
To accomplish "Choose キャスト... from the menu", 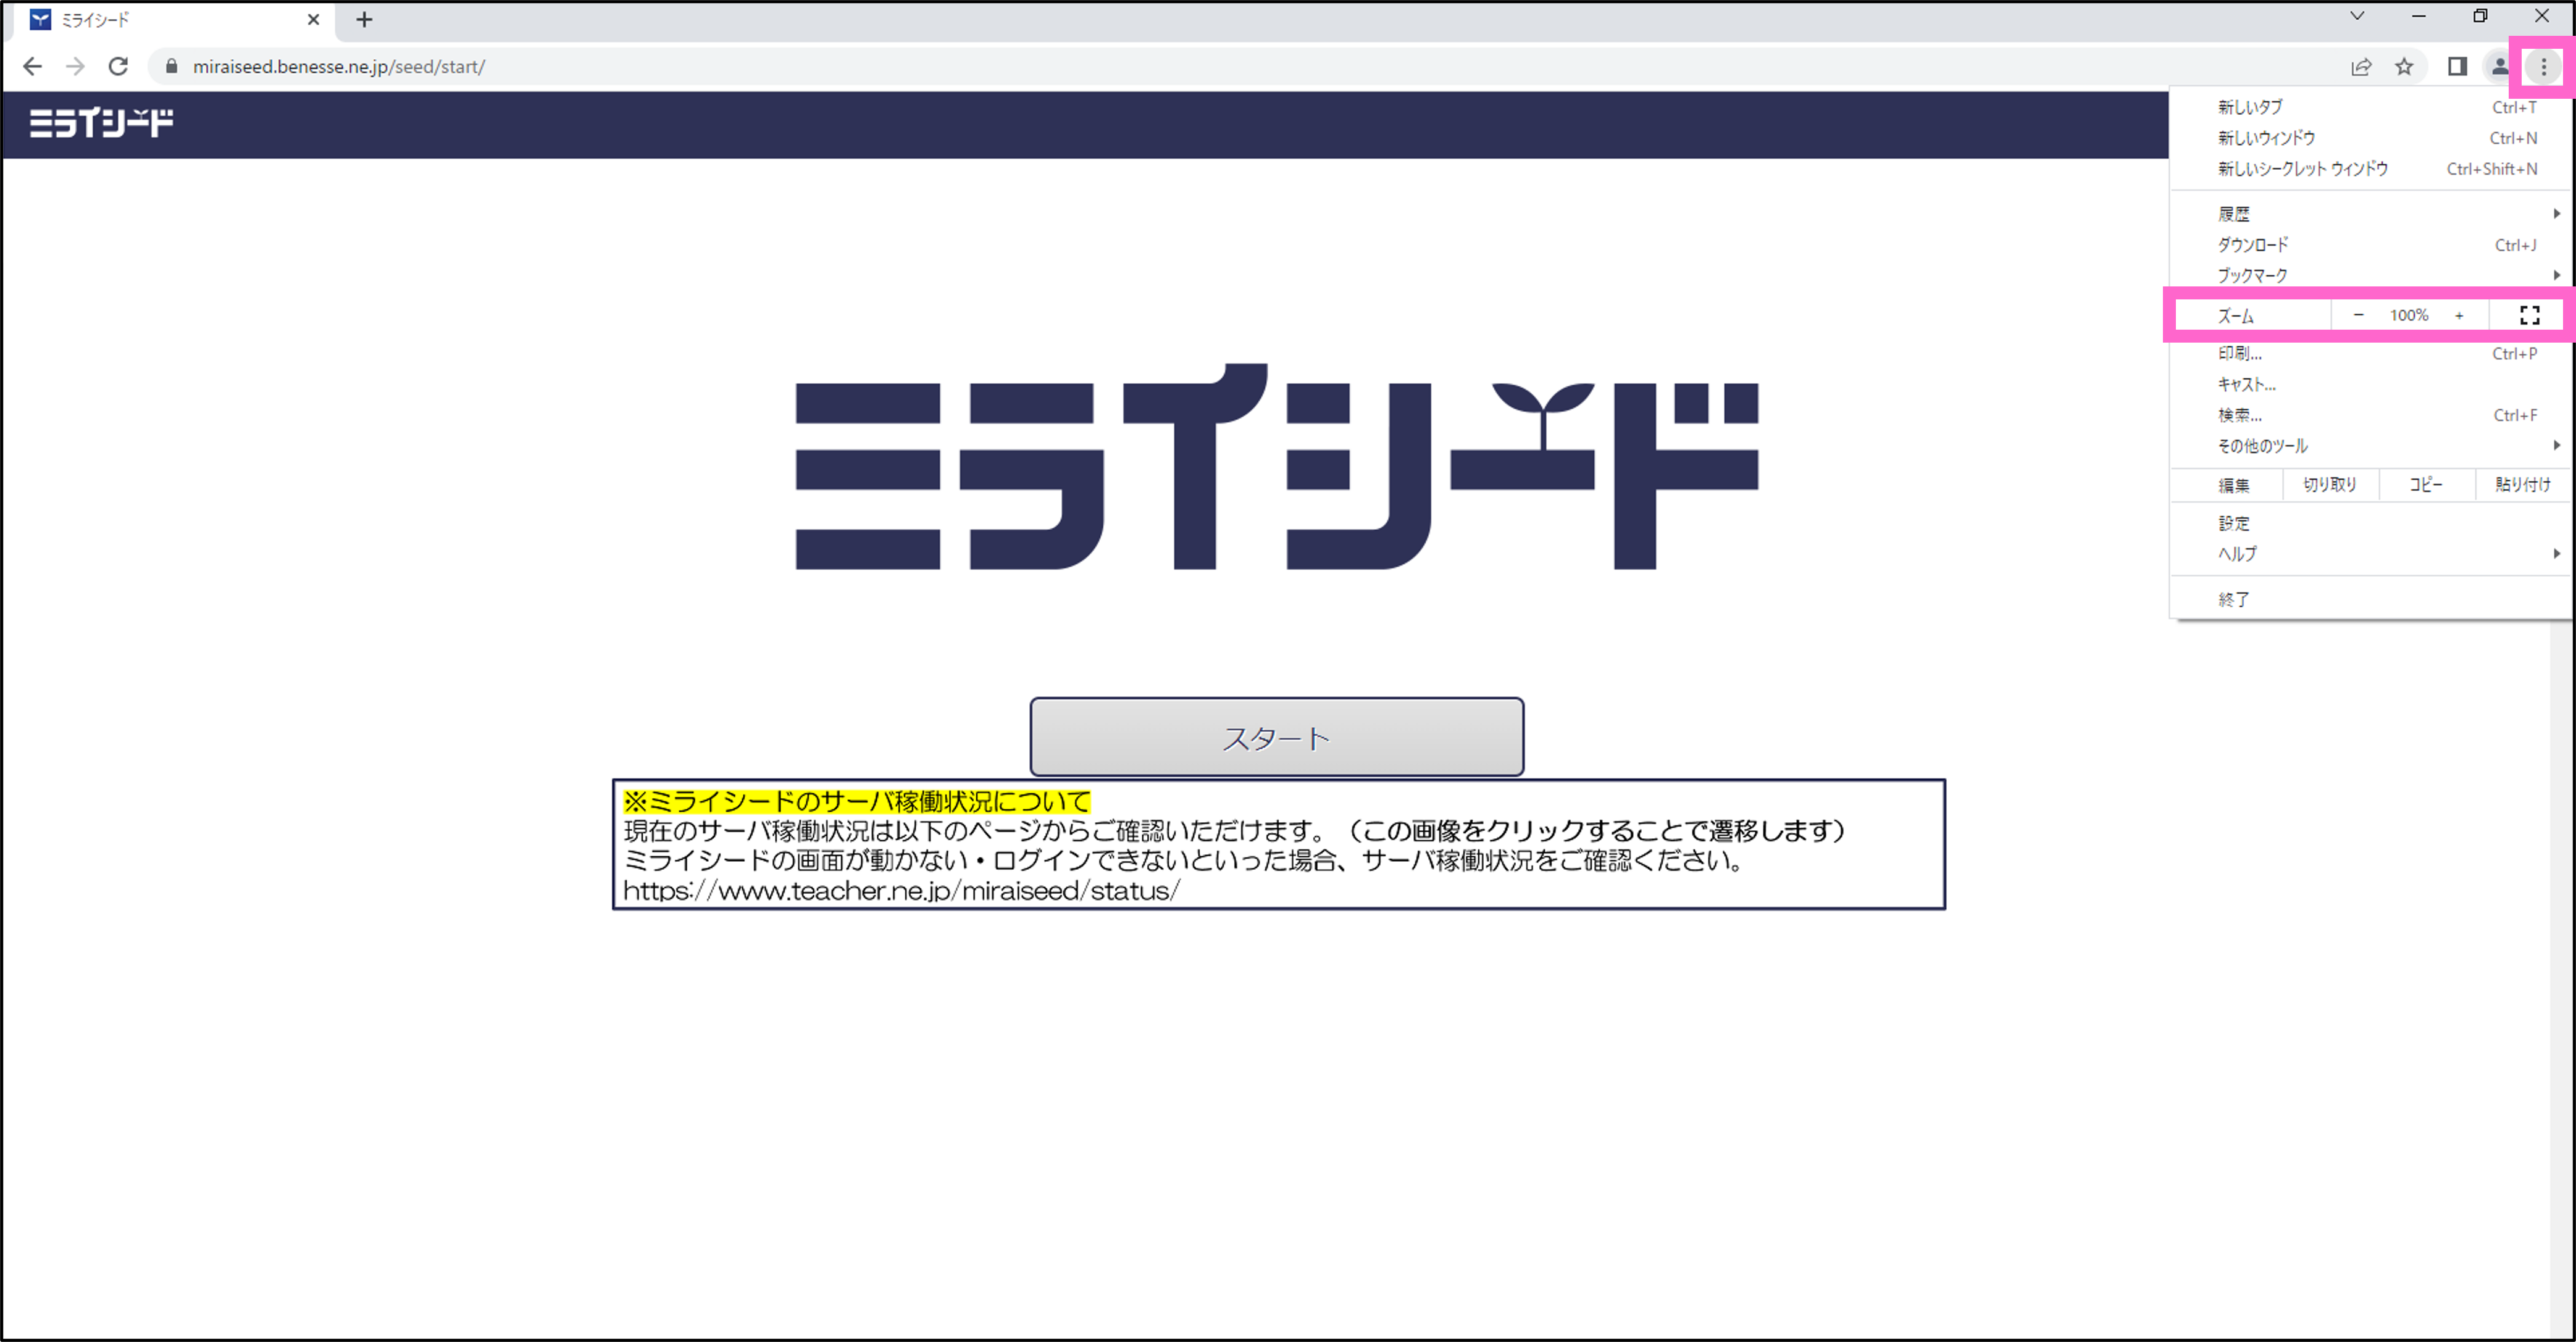I will [2370, 385].
